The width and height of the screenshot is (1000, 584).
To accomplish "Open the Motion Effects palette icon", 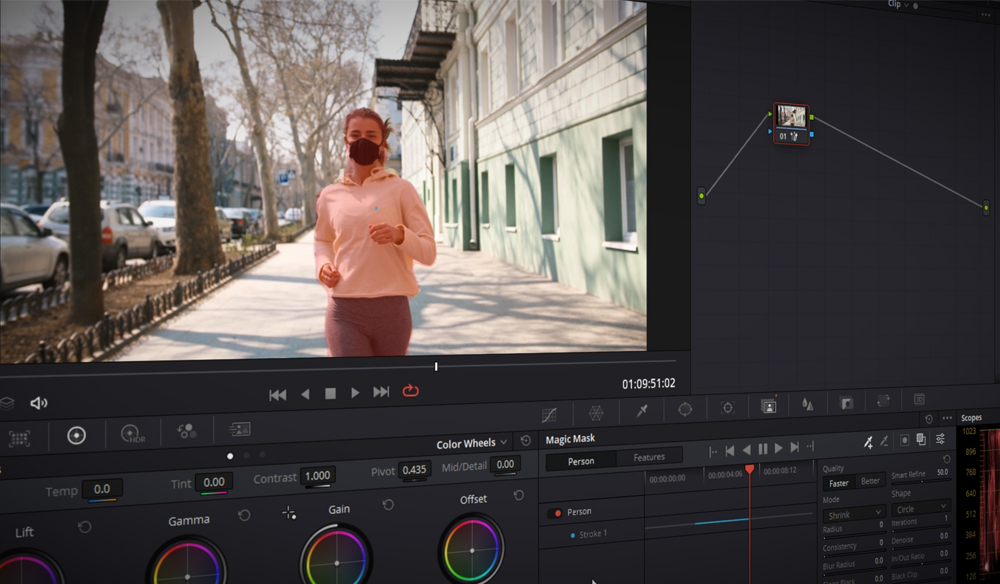I will tap(240, 429).
